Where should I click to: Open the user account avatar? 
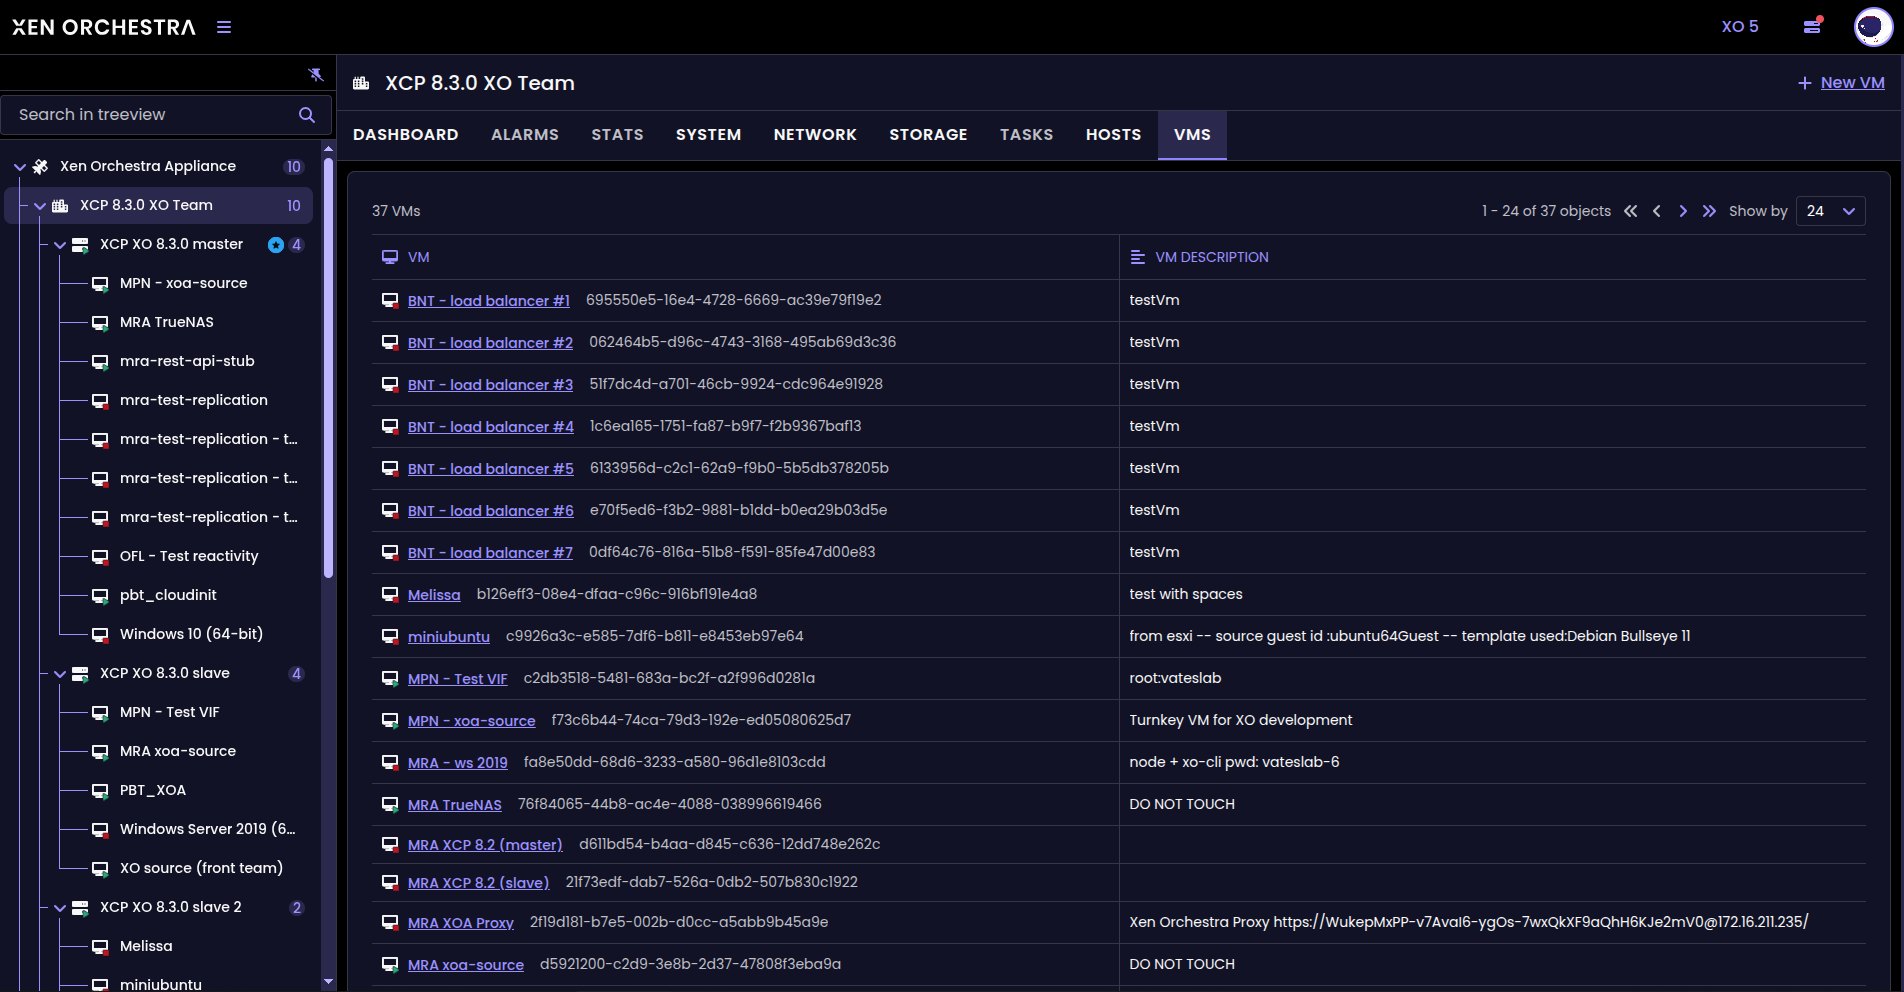1872,27
